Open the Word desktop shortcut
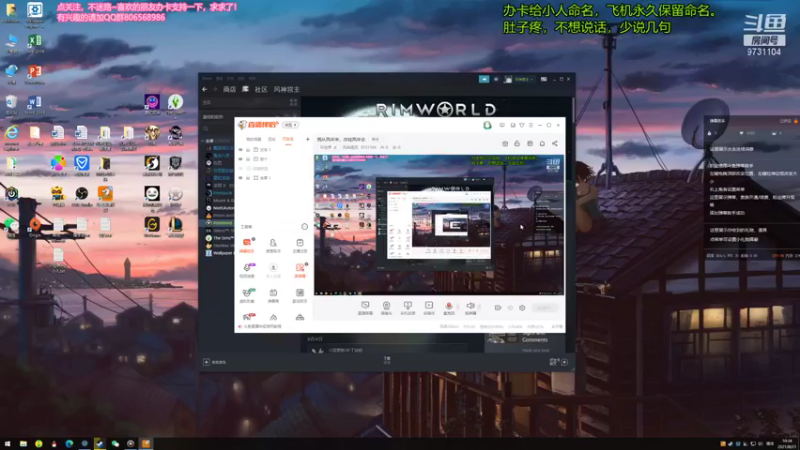Image resolution: width=800 pixels, height=450 pixels. [x=35, y=105]
